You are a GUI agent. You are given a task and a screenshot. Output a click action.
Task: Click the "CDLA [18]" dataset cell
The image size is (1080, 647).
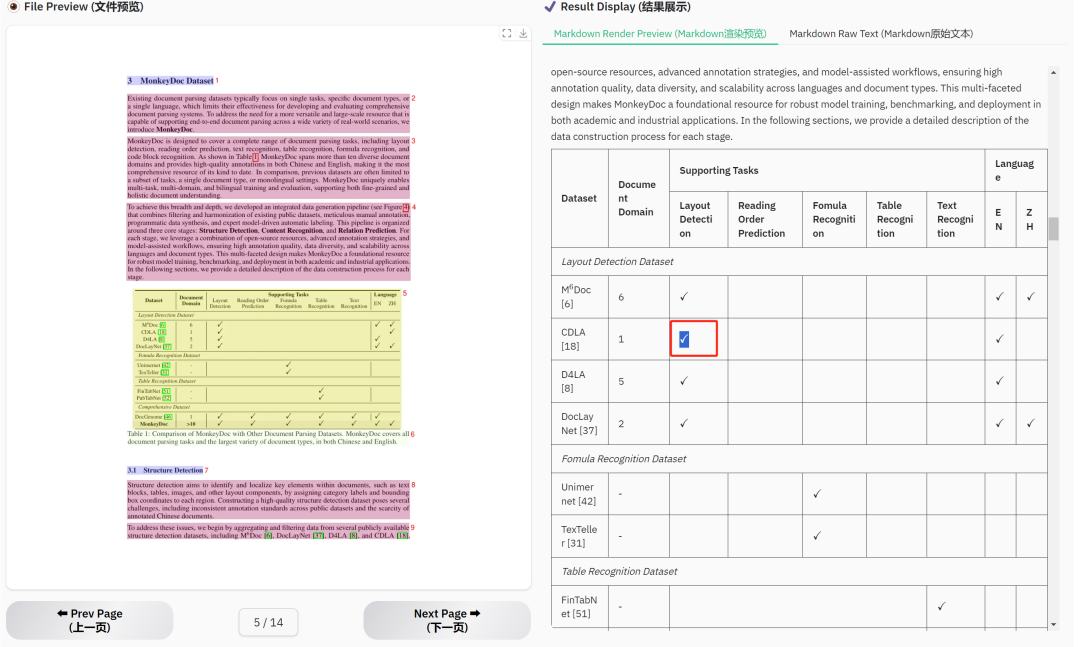[x=579, y=339]
